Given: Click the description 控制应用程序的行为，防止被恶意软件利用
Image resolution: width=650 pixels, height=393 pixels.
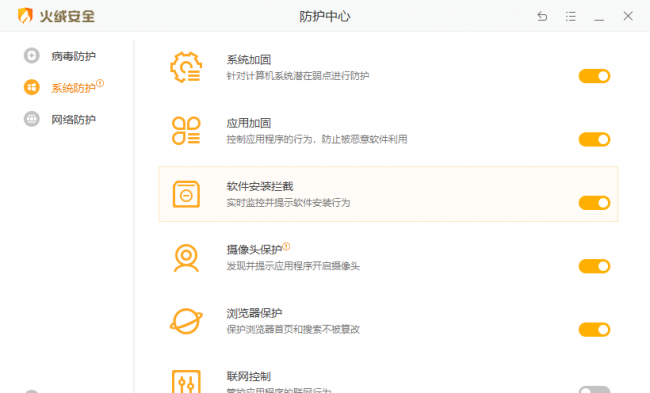Looking at the screenshot, I should [x=317, y=139].
